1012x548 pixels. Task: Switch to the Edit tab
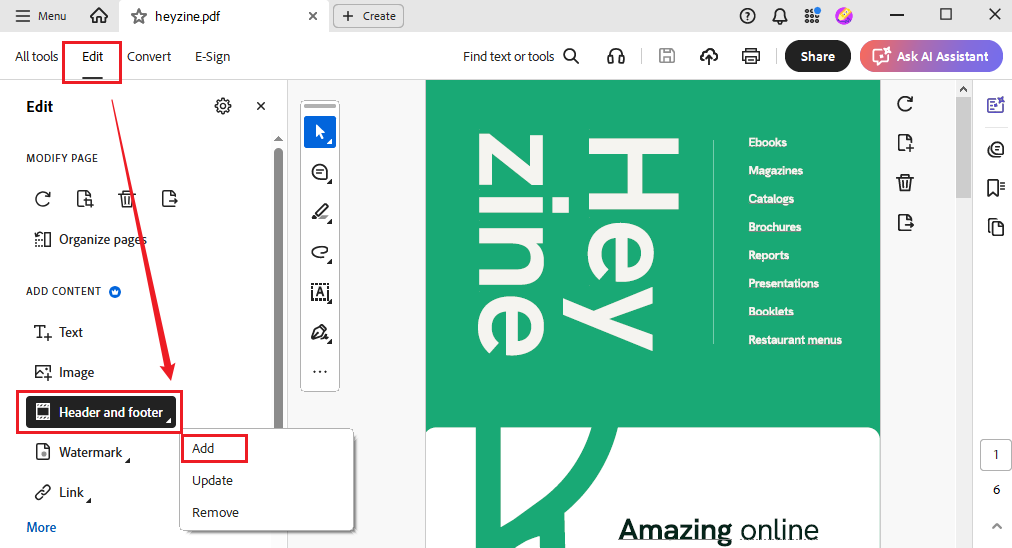click(92, 56)
